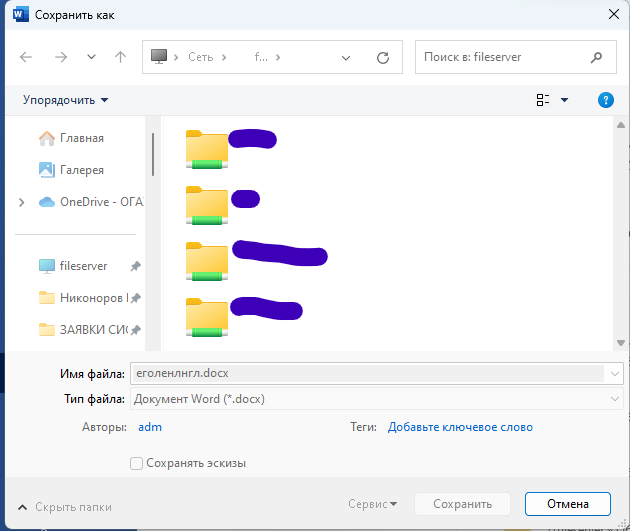Screen dimensions: 630x531
Task: Go back using the left arrow
Action: coord(26,57)
